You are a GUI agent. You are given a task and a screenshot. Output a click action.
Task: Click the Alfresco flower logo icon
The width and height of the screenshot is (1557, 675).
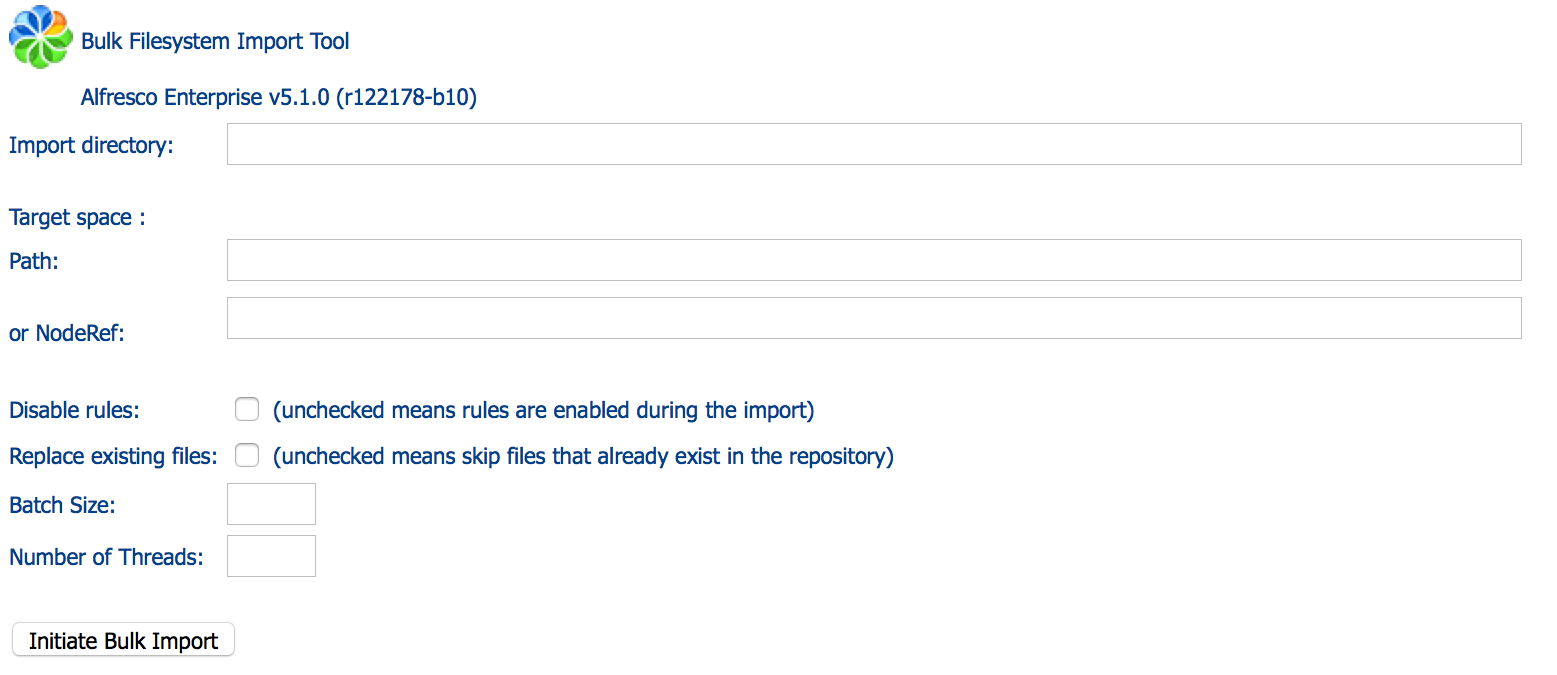[x=40, y=37]
